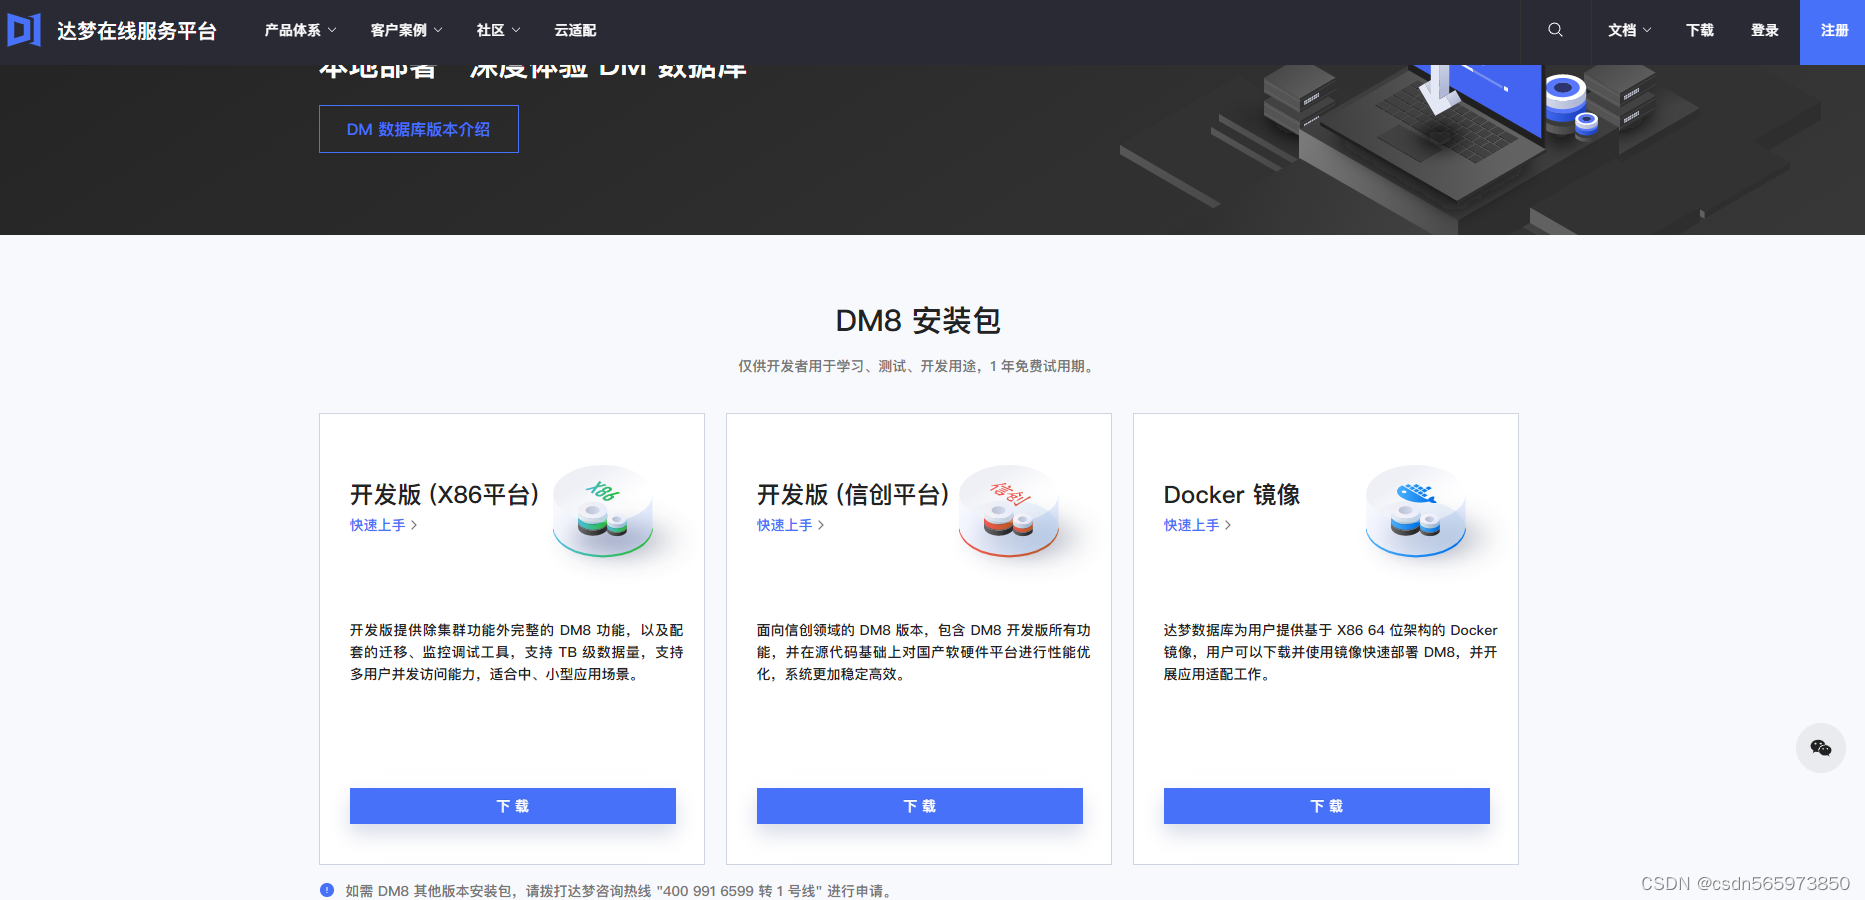The height and width of the screenshot is (900, 1865).
Task: Expand the 客户案例 dropdown menu
Action: pyautogui.click(x=406, y=31)
